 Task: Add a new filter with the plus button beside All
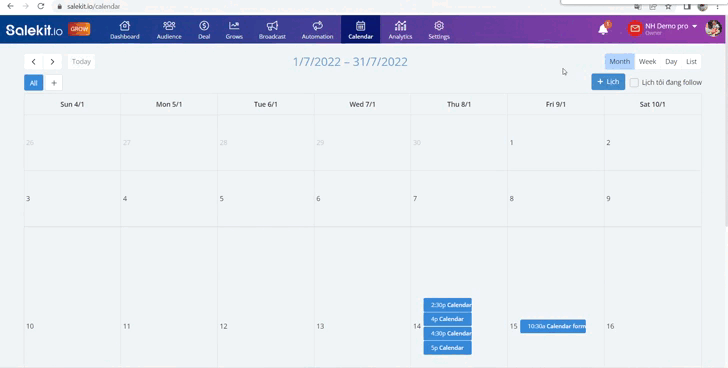click(54, 83)
